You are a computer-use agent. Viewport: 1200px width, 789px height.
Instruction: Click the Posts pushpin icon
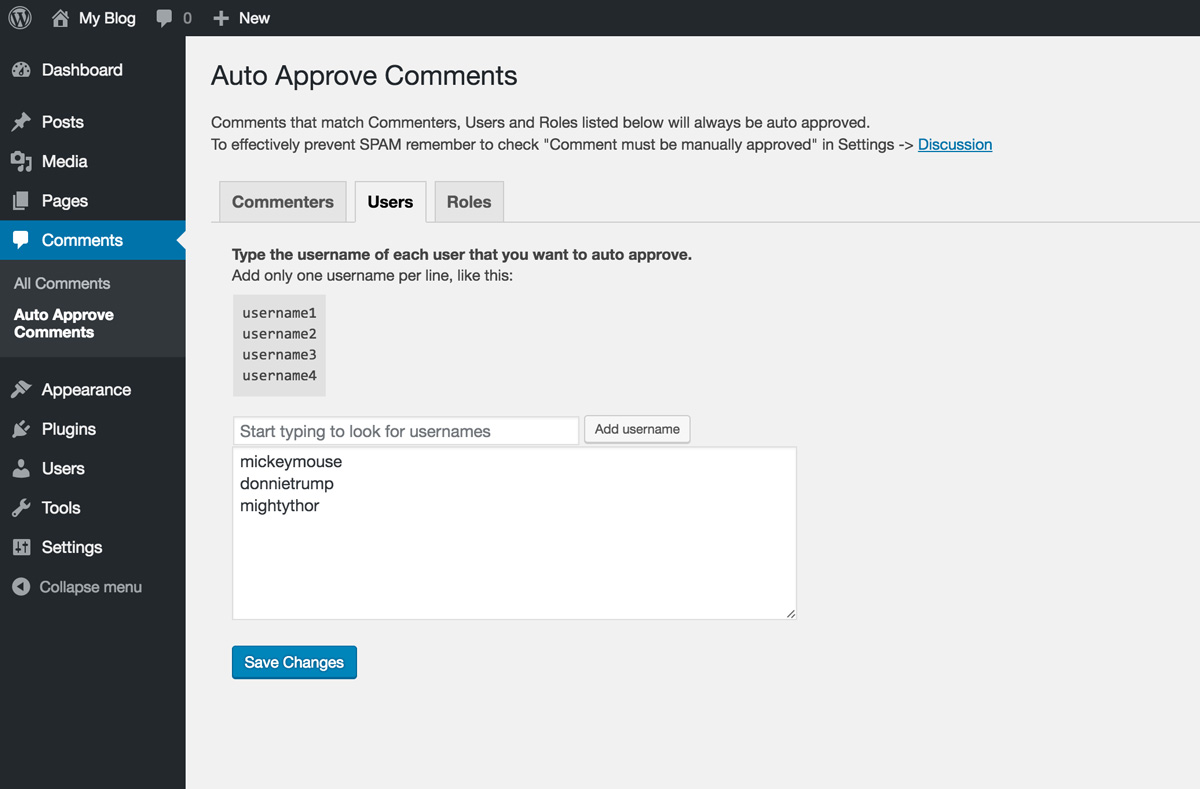21,122
